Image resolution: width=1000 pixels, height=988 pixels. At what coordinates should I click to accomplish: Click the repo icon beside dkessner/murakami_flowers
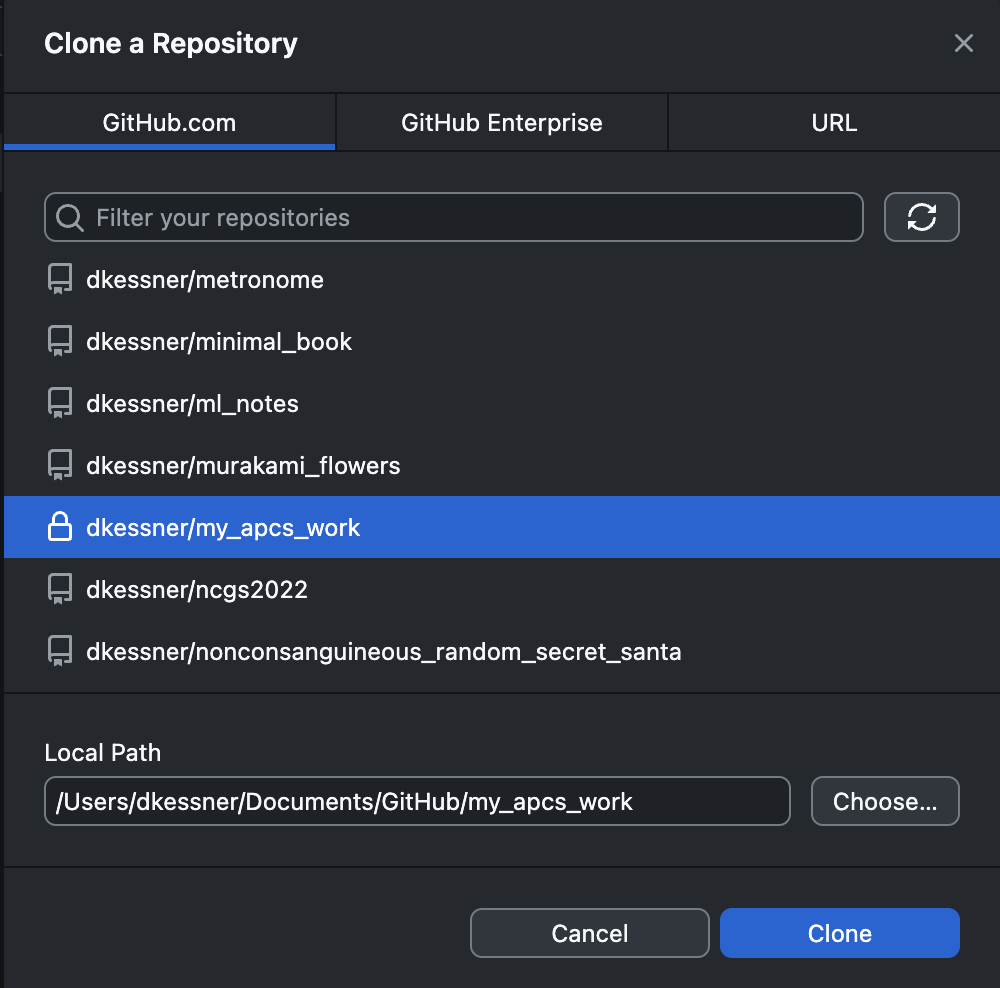[x=60, y=465]
